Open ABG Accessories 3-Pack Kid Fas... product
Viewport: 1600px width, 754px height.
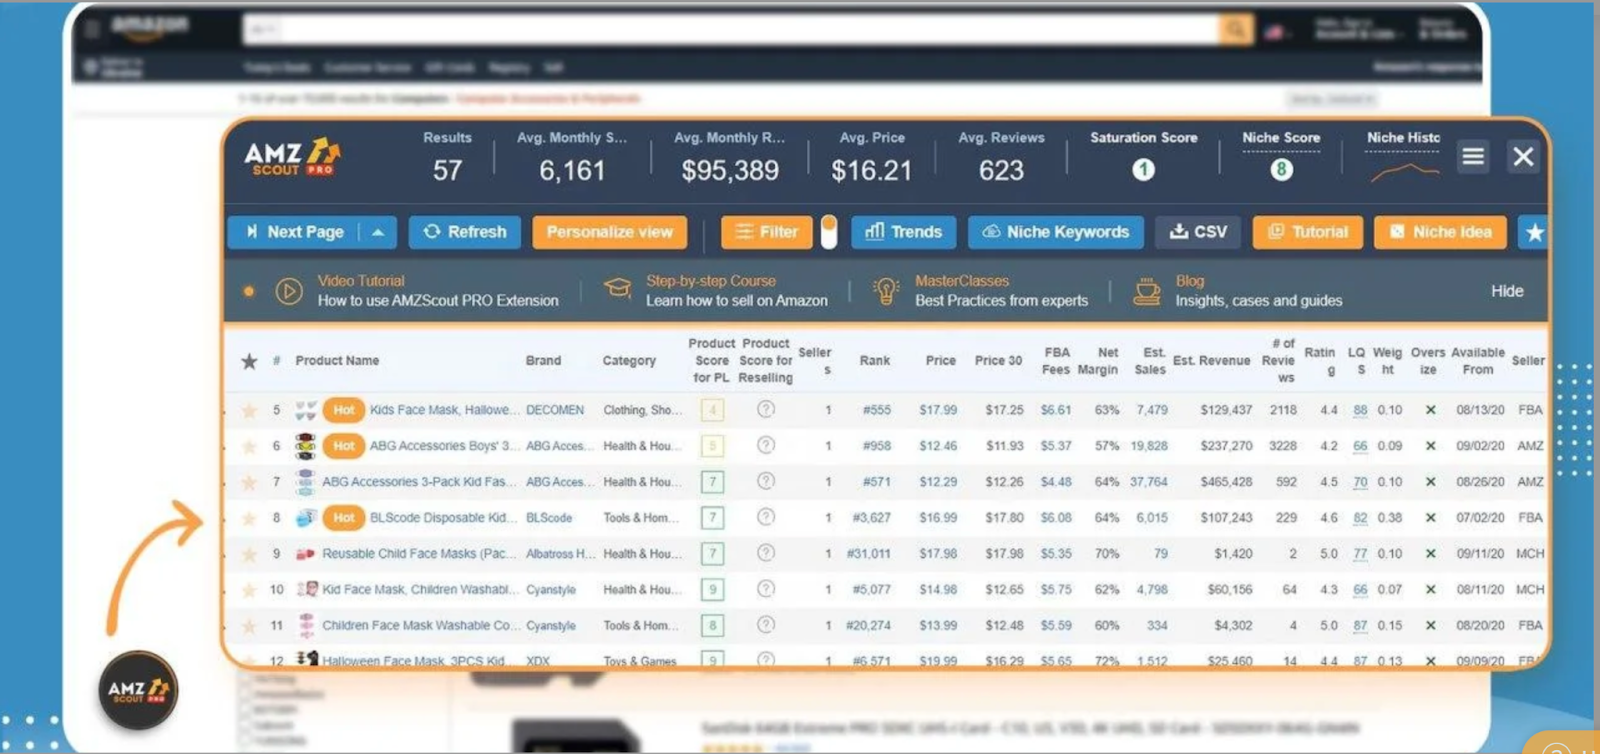[419, 482]
